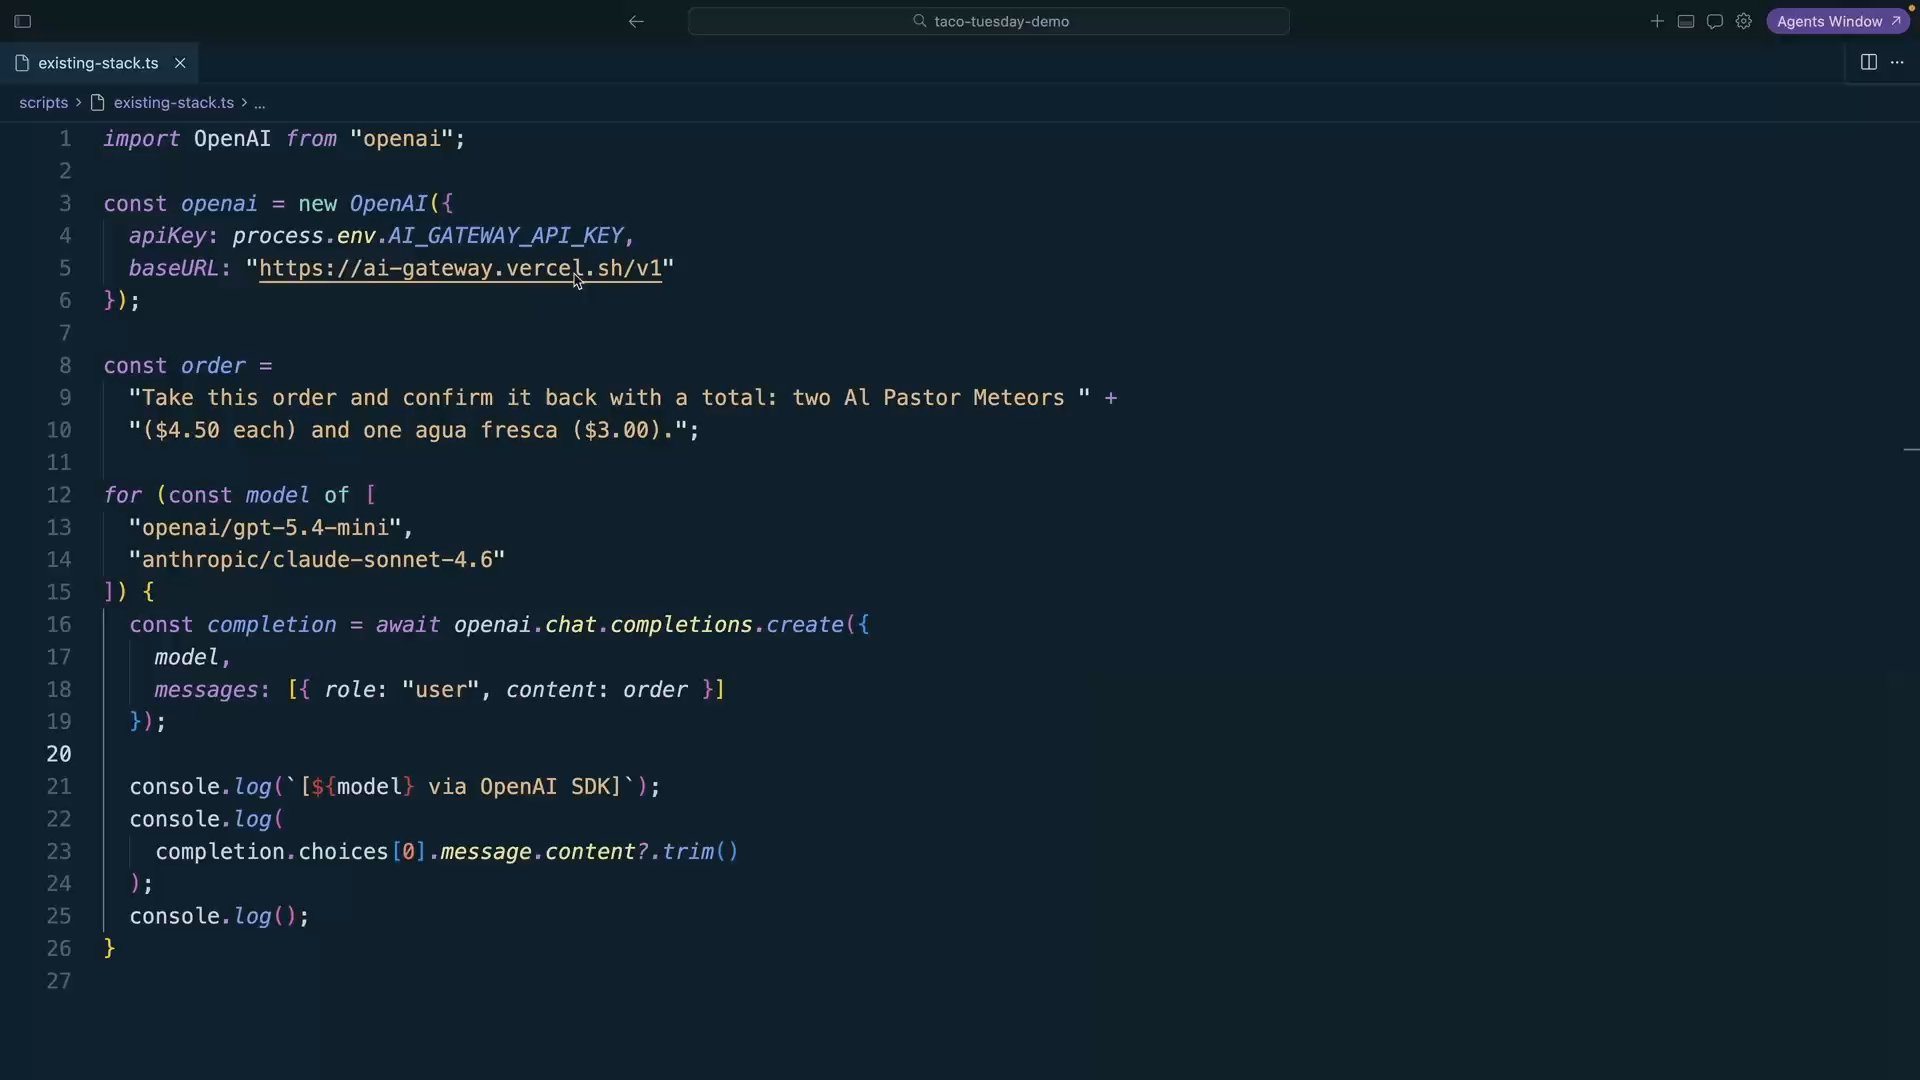Click the text "anthropic/claude-sonnet-4.6"
This screenshot has height=1080, width=1920.
[x=317, y=560]
